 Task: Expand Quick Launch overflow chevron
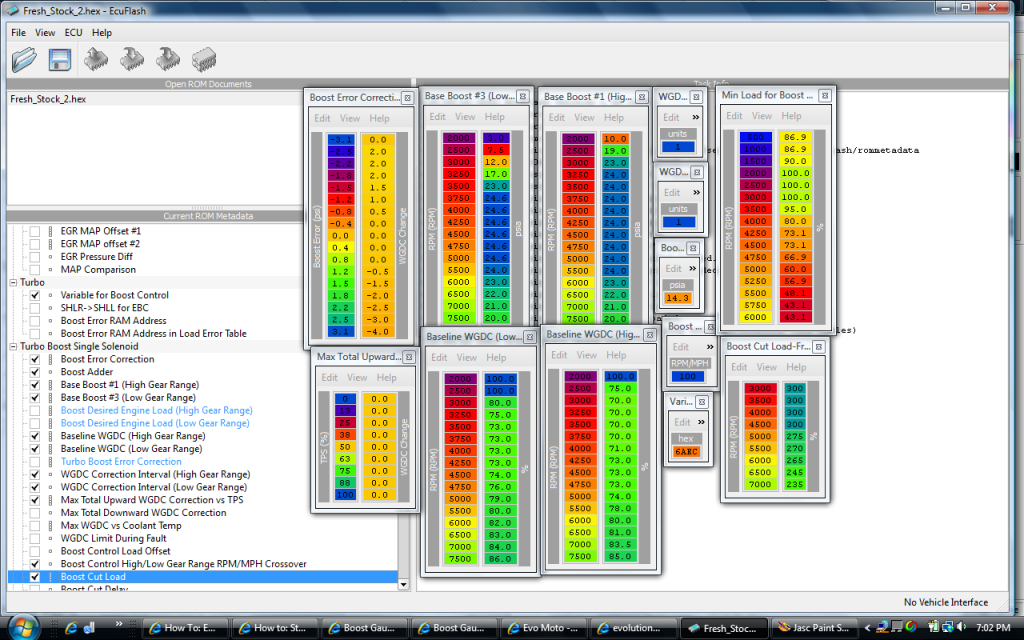point(118,624)
